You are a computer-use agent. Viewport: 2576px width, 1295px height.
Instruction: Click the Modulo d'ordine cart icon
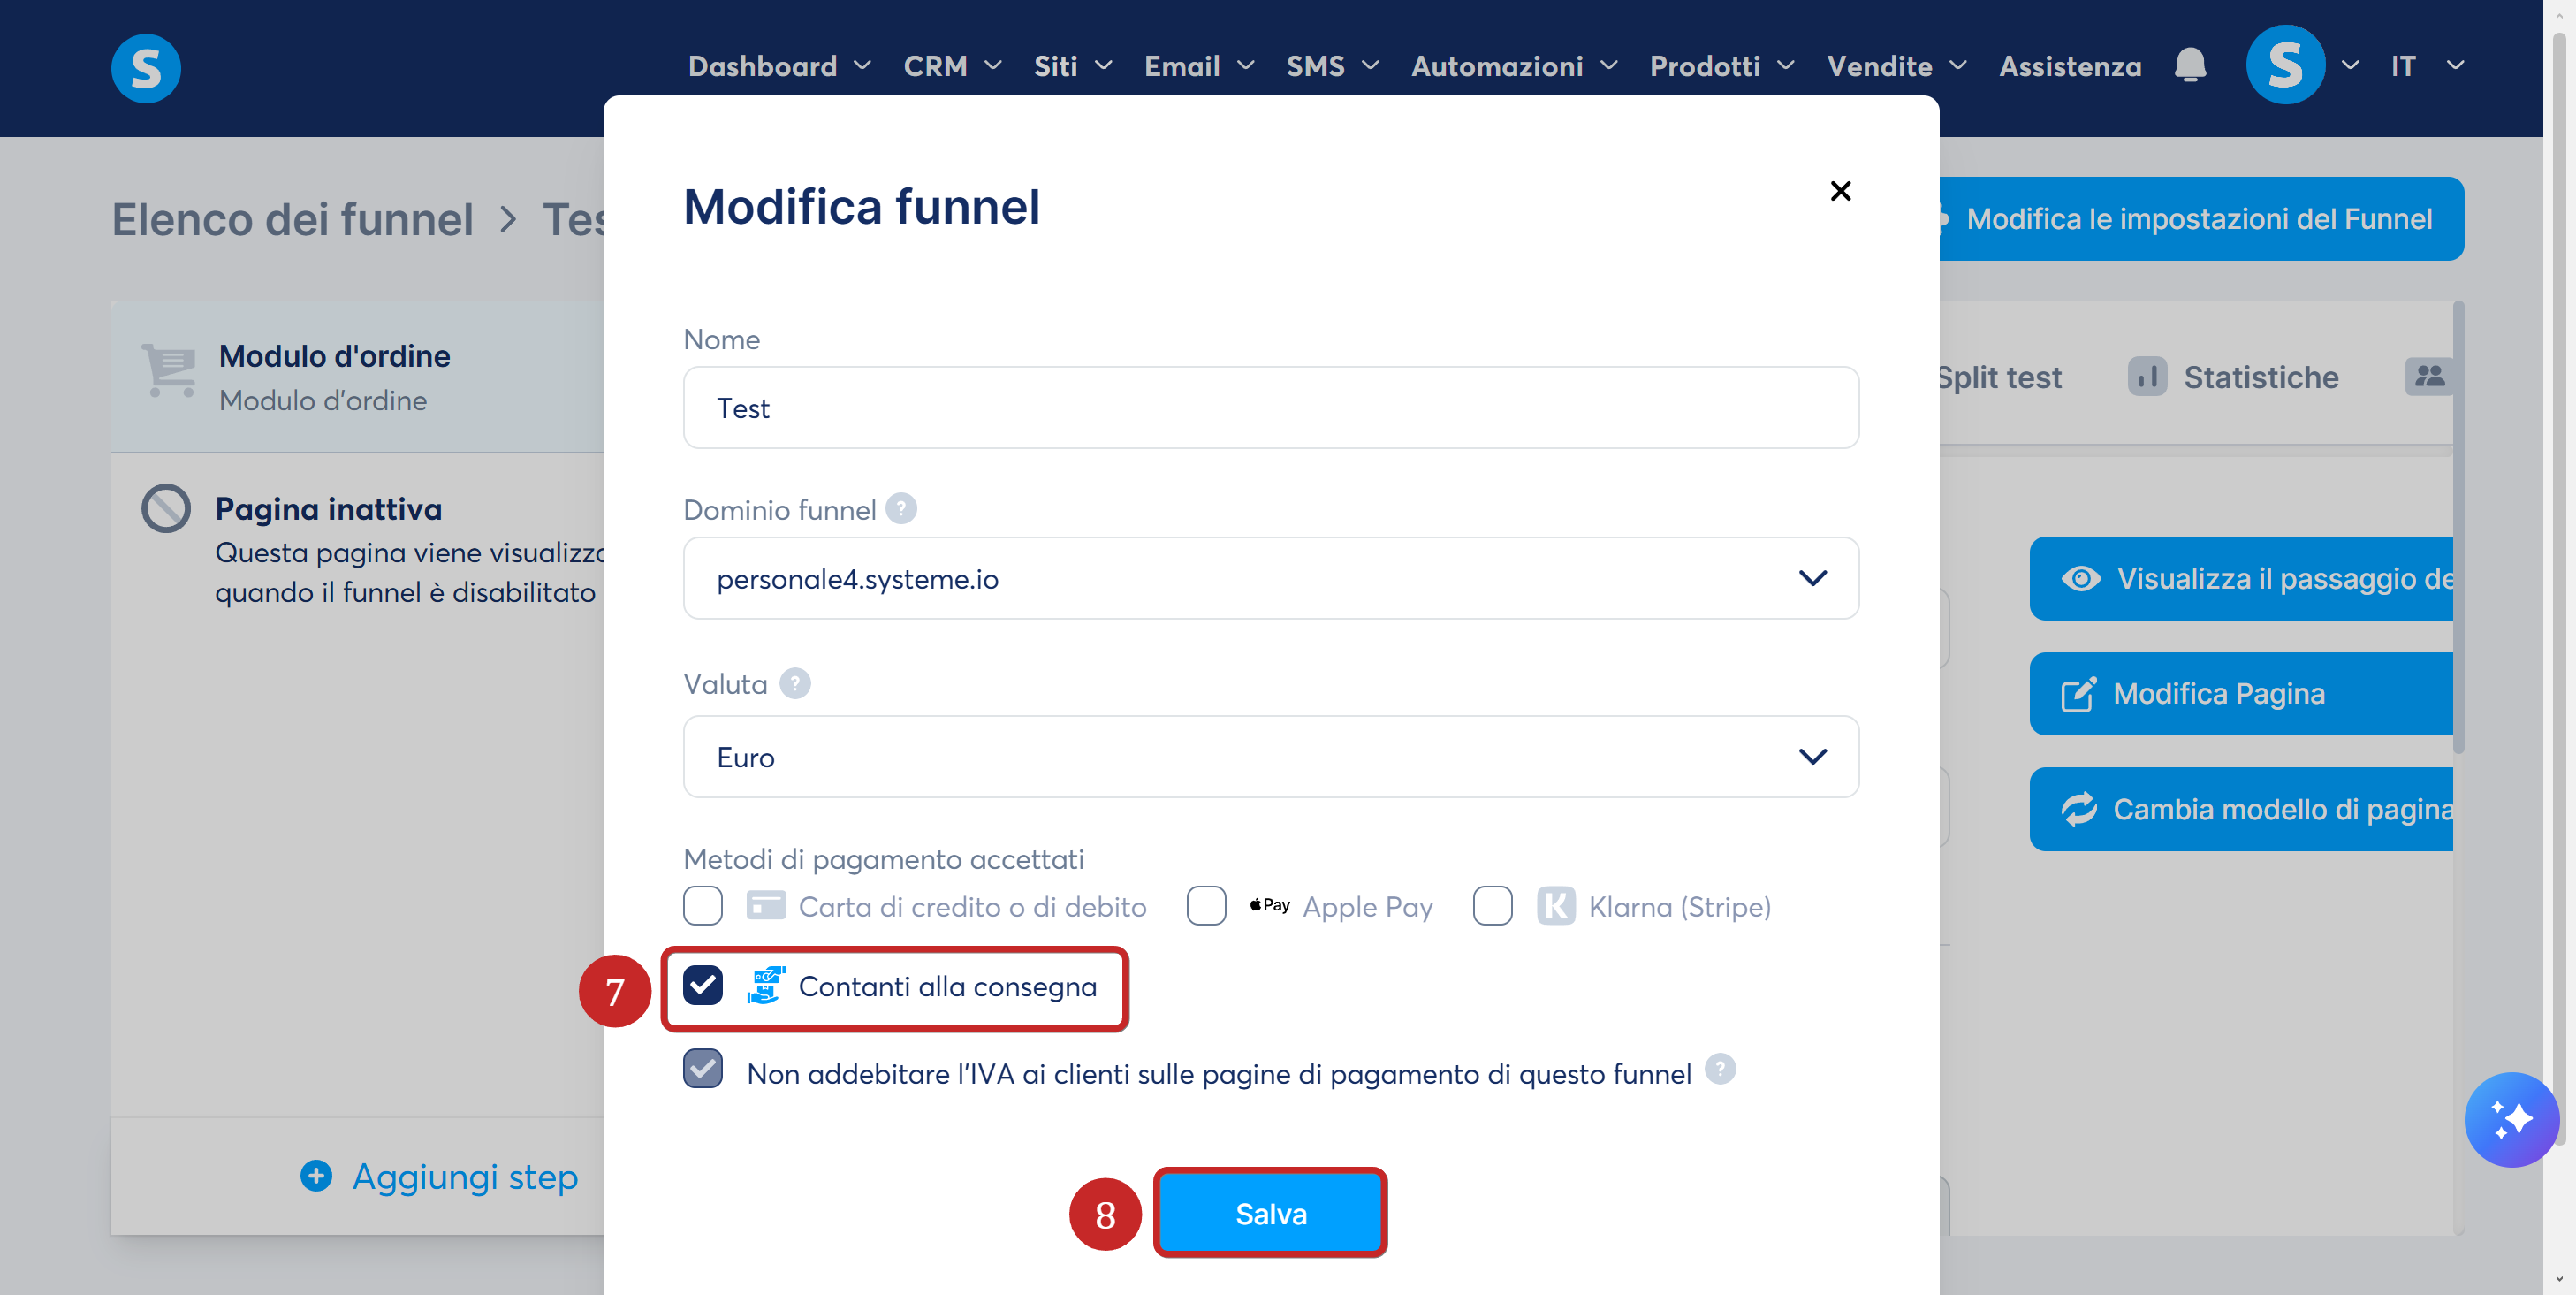[x=169, y=371]
